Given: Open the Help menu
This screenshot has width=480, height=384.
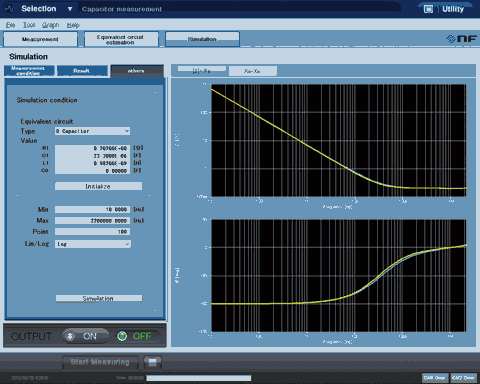Looking at the screenshot, I should [x=73, y=25].
